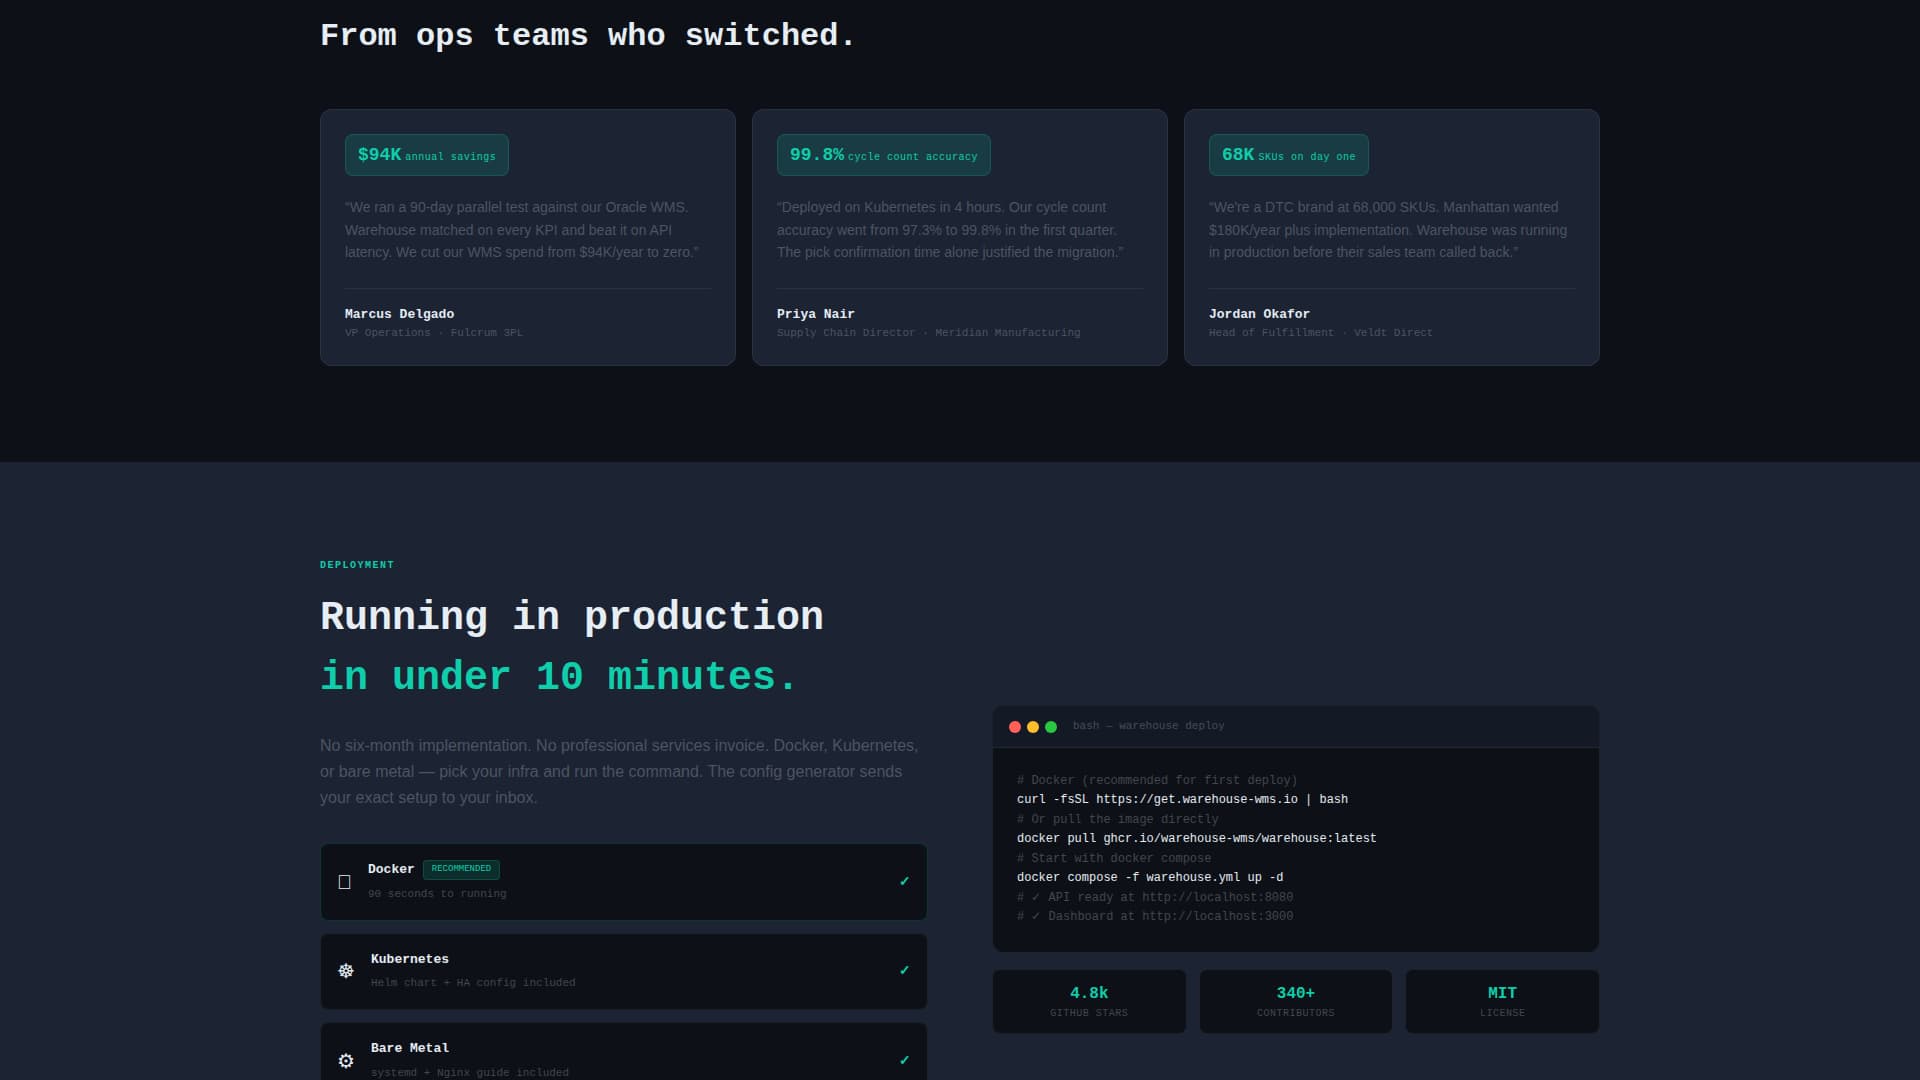Click the API ready localhost:8080 comment
1920x1080 pixels.
[x=1155, y=897]
